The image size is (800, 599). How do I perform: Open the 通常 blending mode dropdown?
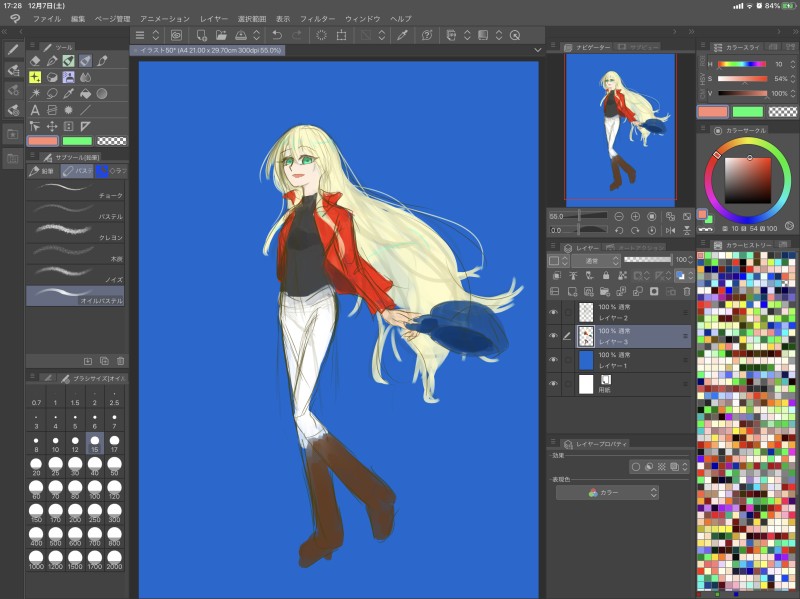click(593, 260)
